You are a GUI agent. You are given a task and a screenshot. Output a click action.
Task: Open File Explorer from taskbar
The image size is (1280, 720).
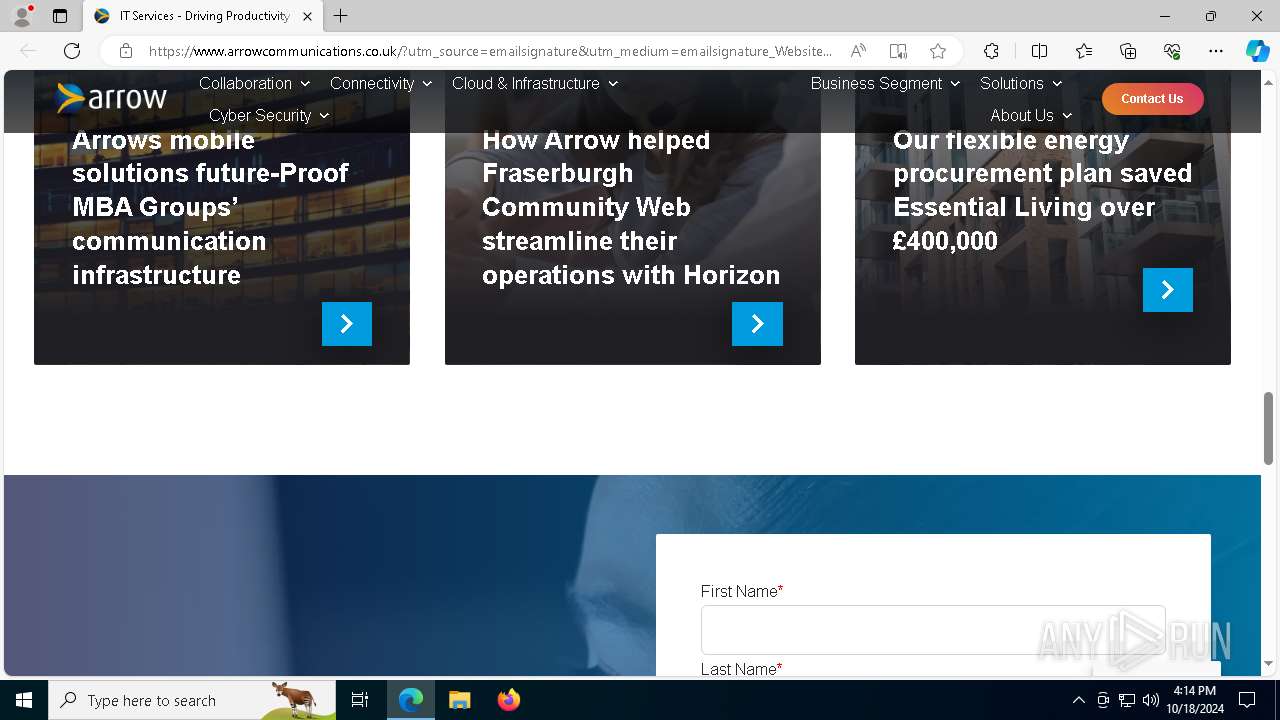[460, 700]
